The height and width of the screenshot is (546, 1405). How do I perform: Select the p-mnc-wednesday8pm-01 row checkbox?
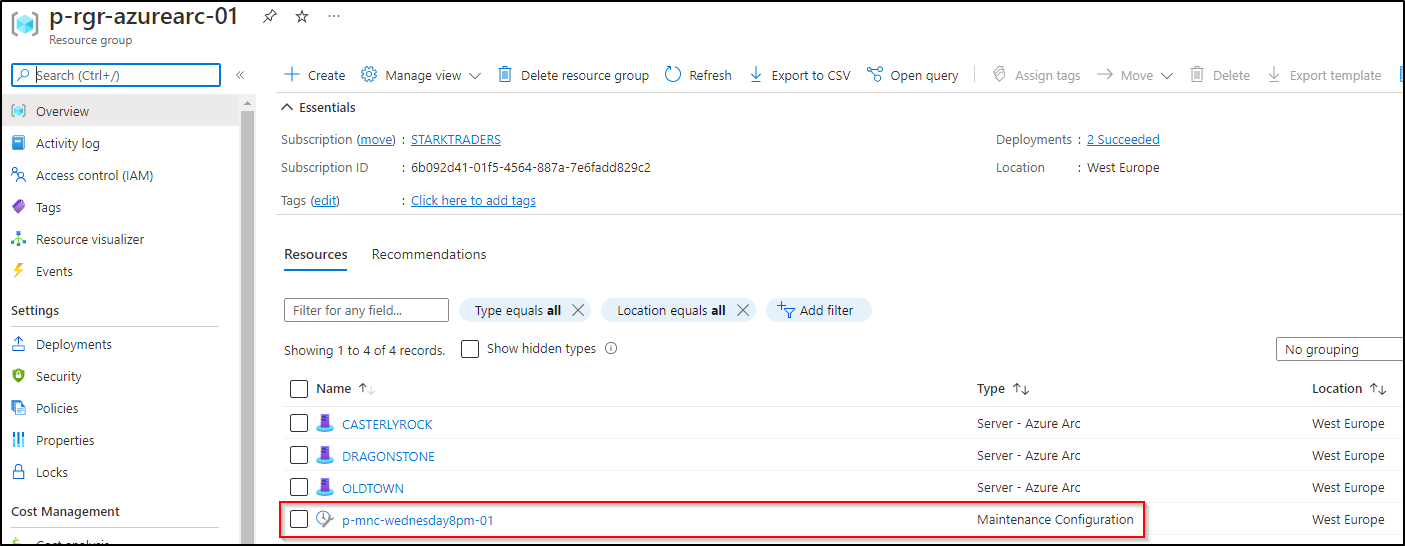coord(299,519)
